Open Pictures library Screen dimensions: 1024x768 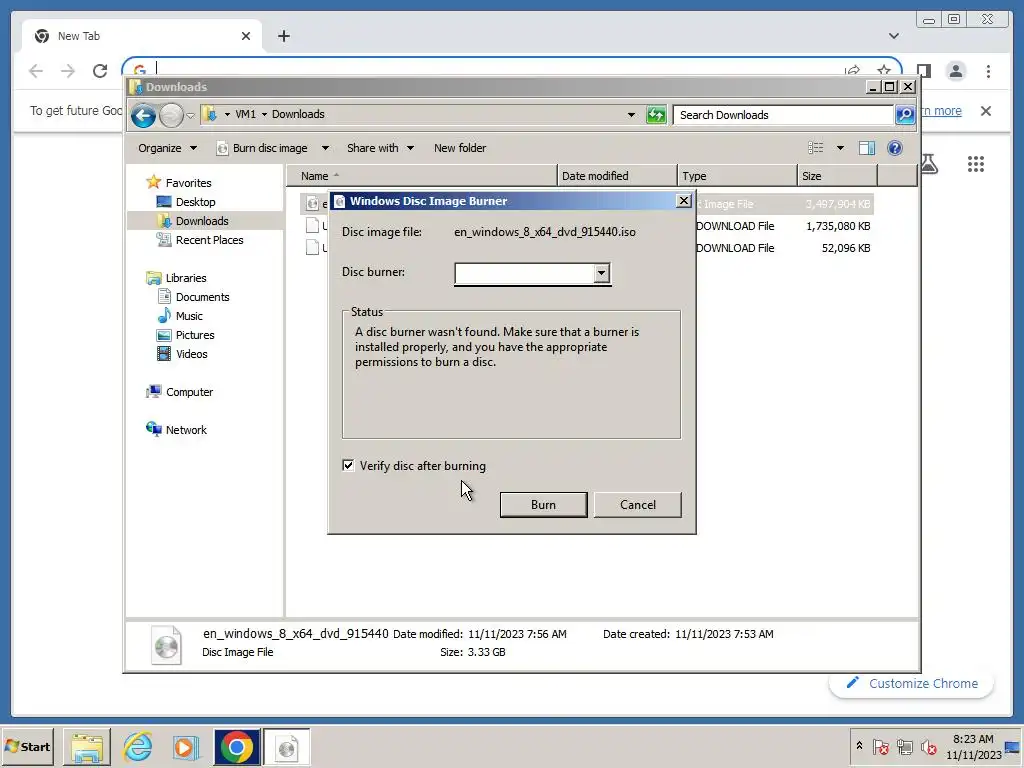pos(195,334)
